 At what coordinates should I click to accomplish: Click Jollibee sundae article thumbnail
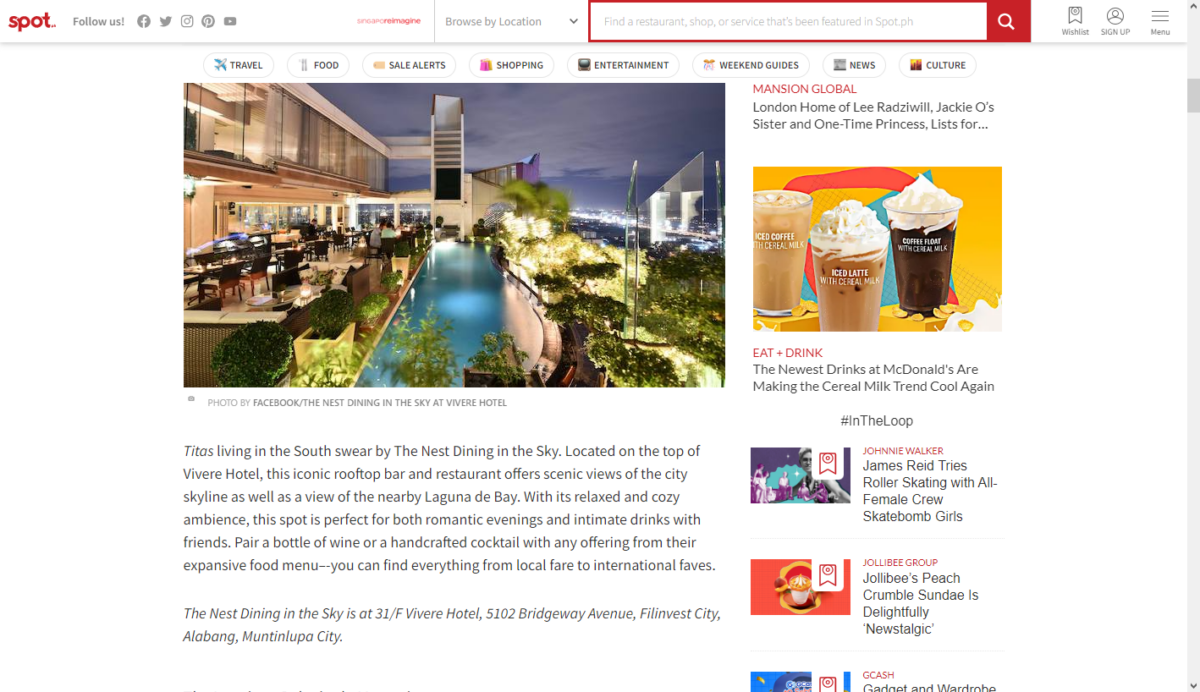coord(800,587)
